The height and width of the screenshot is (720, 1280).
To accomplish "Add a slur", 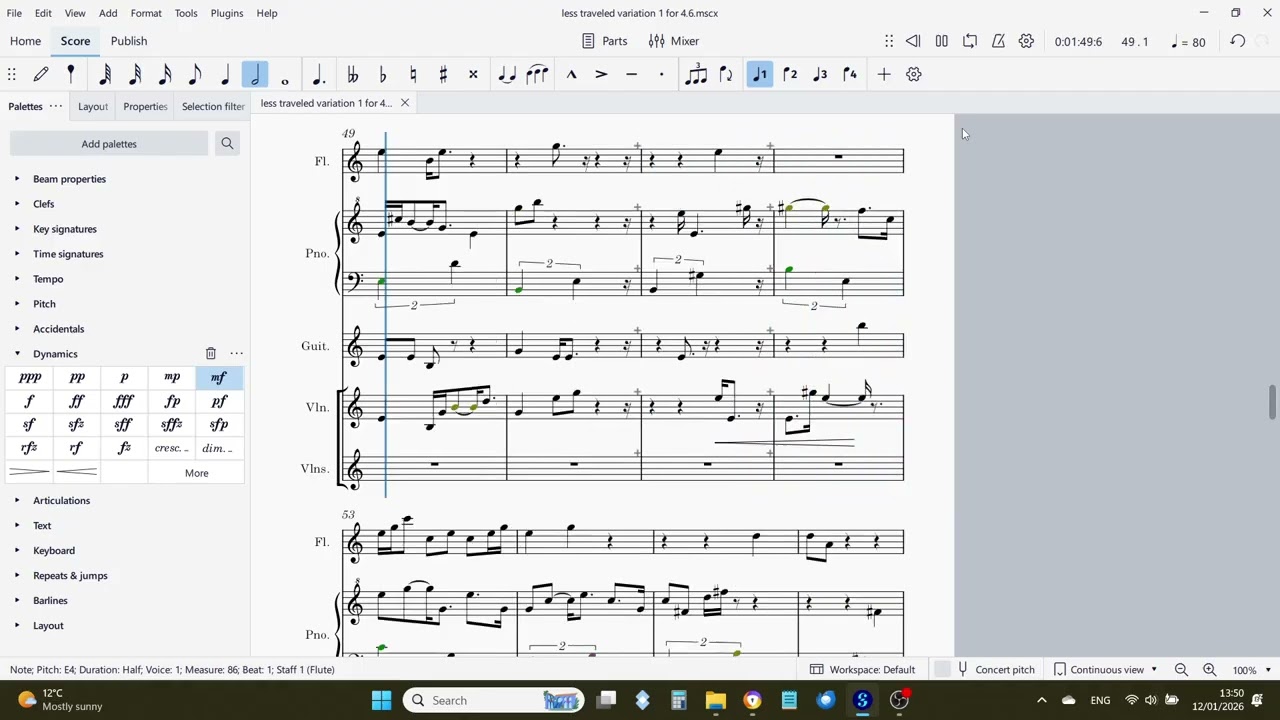I will (x=537, y=74).
